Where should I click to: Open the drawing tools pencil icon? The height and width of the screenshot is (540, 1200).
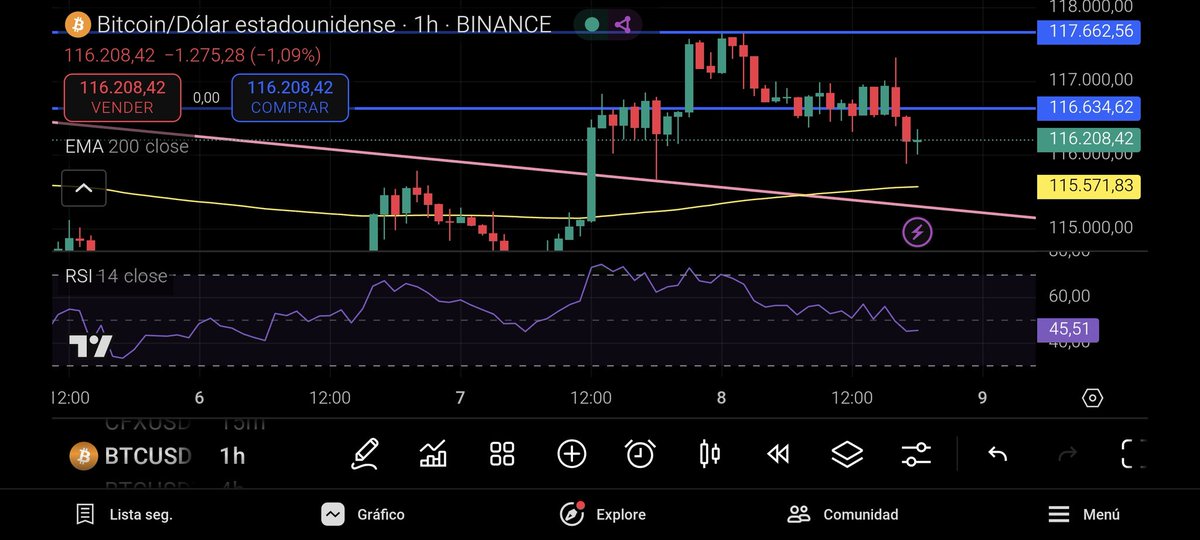(365, 455)
